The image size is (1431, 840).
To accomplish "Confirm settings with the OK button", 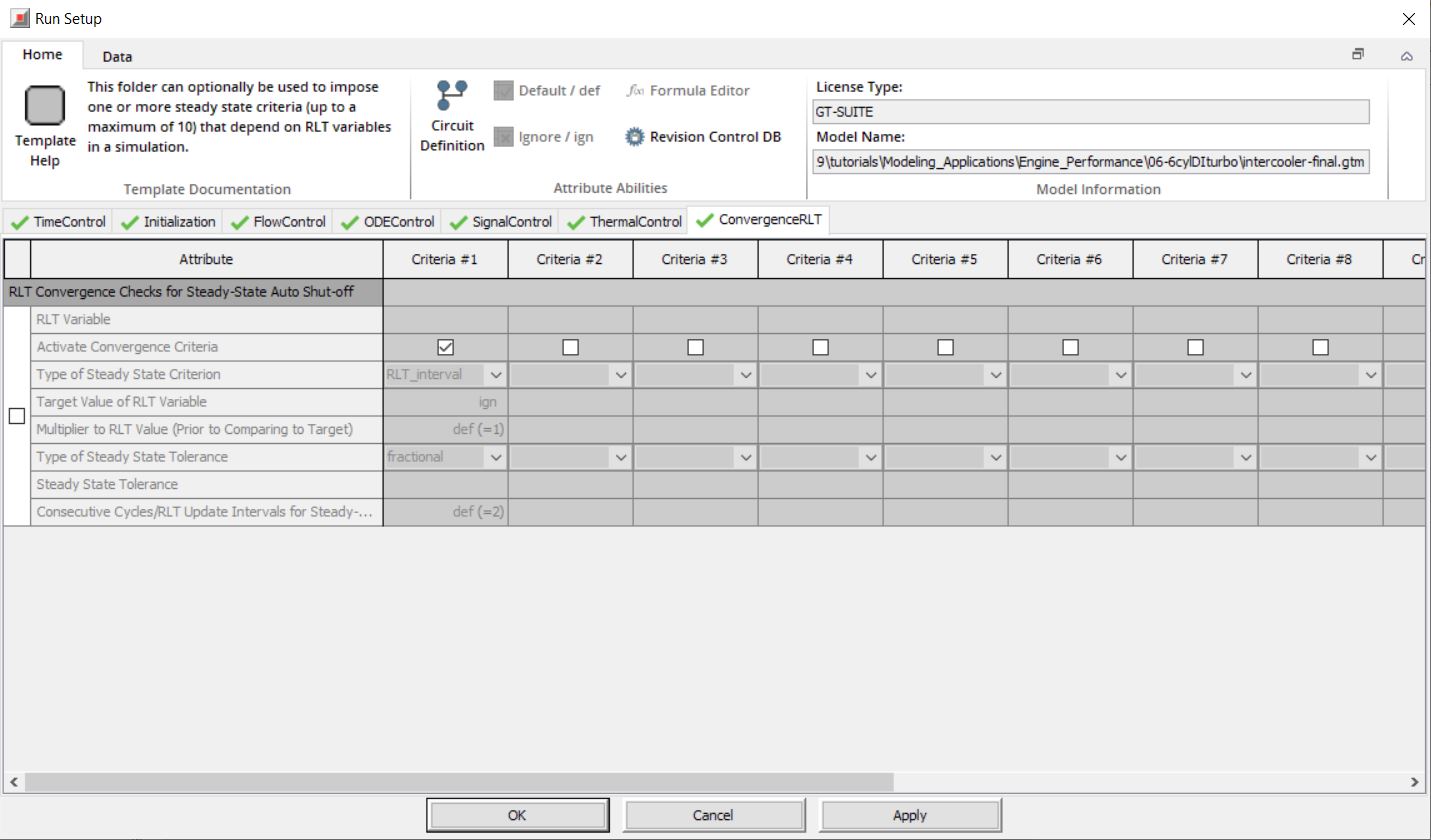I will [517, 814].
